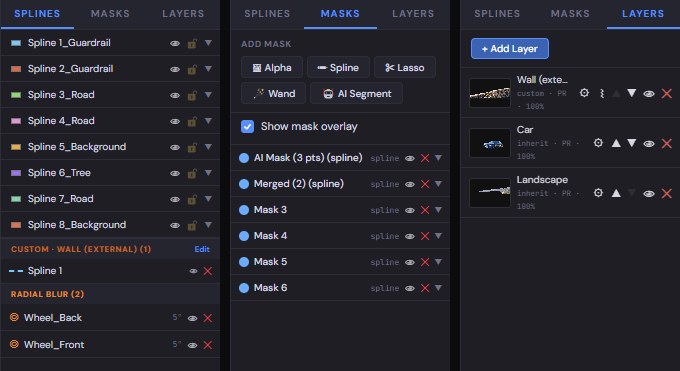Viewport: 680px width, 371px height.
Task: Switch left panel to the LAYERS tab
Action: coord(183,13)
